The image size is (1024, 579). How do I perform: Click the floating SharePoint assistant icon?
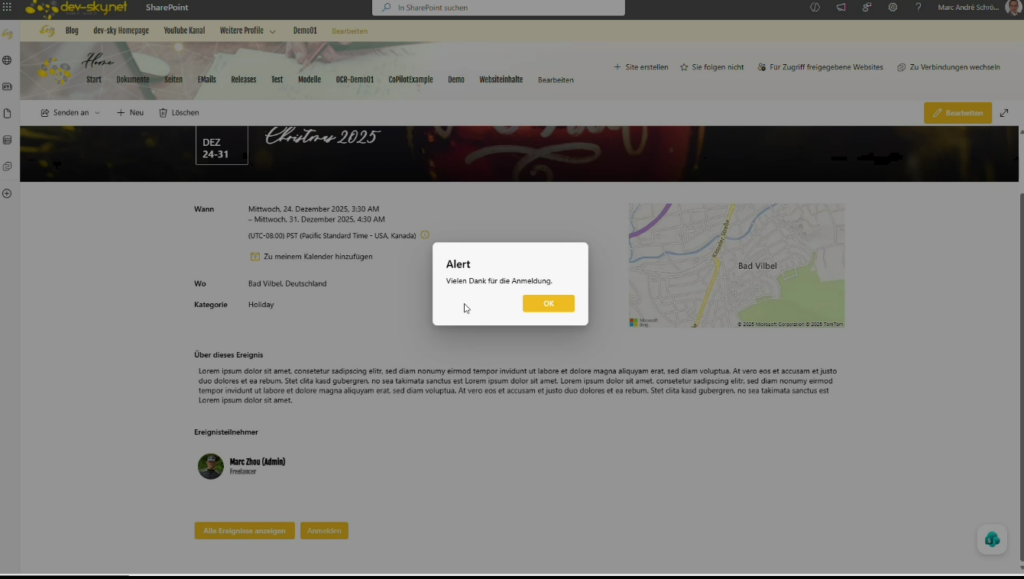tap(992, 539)
